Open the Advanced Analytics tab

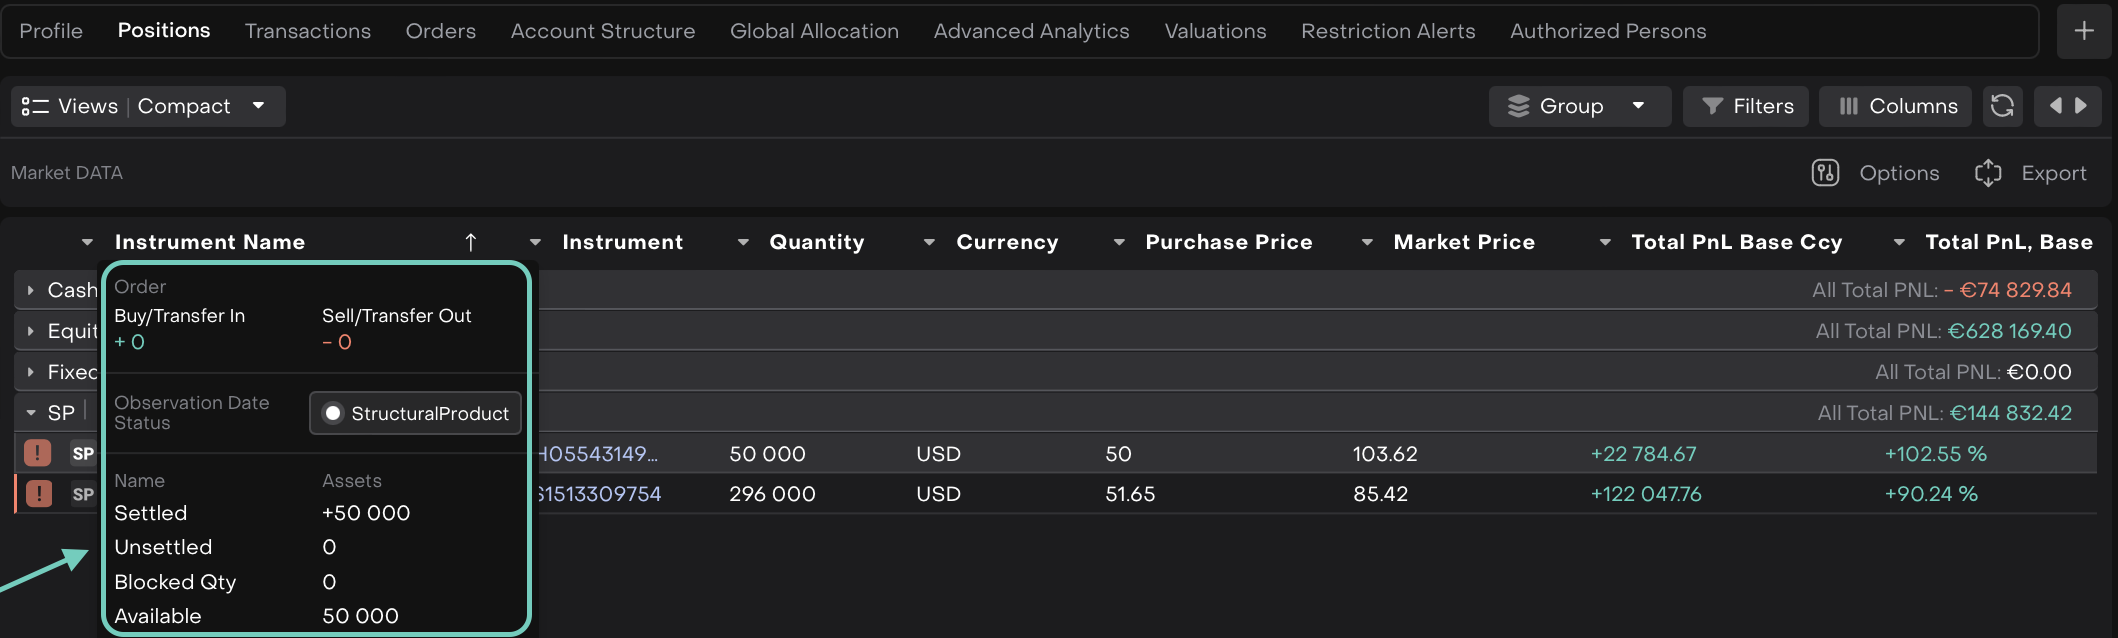(1031, 31)
